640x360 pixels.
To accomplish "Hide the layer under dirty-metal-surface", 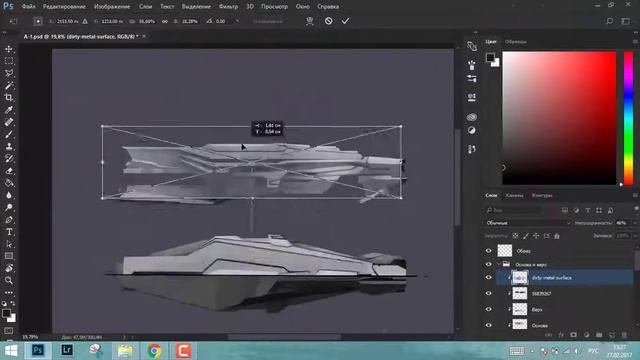I will pos(489,293).
